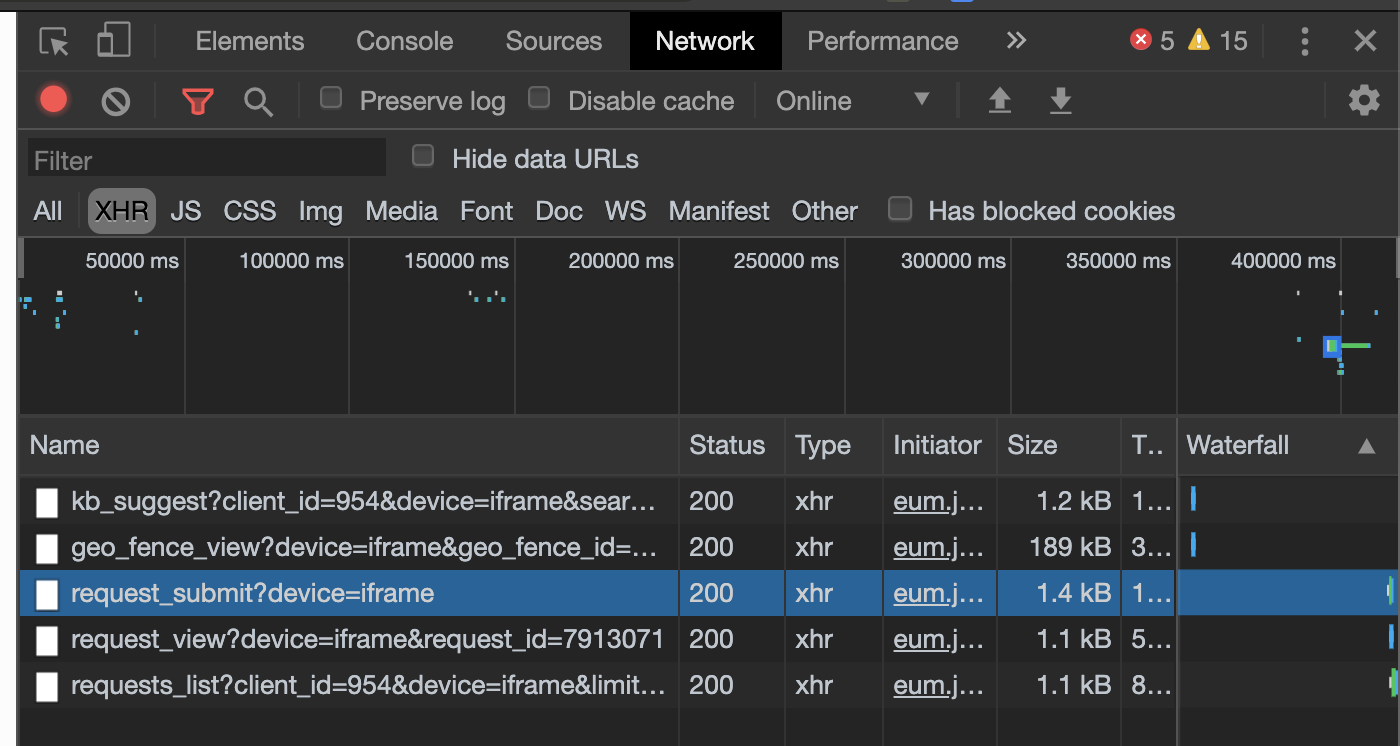1400x746 pixels.
Task: Stop recording network log
Action: click(54, 100)
